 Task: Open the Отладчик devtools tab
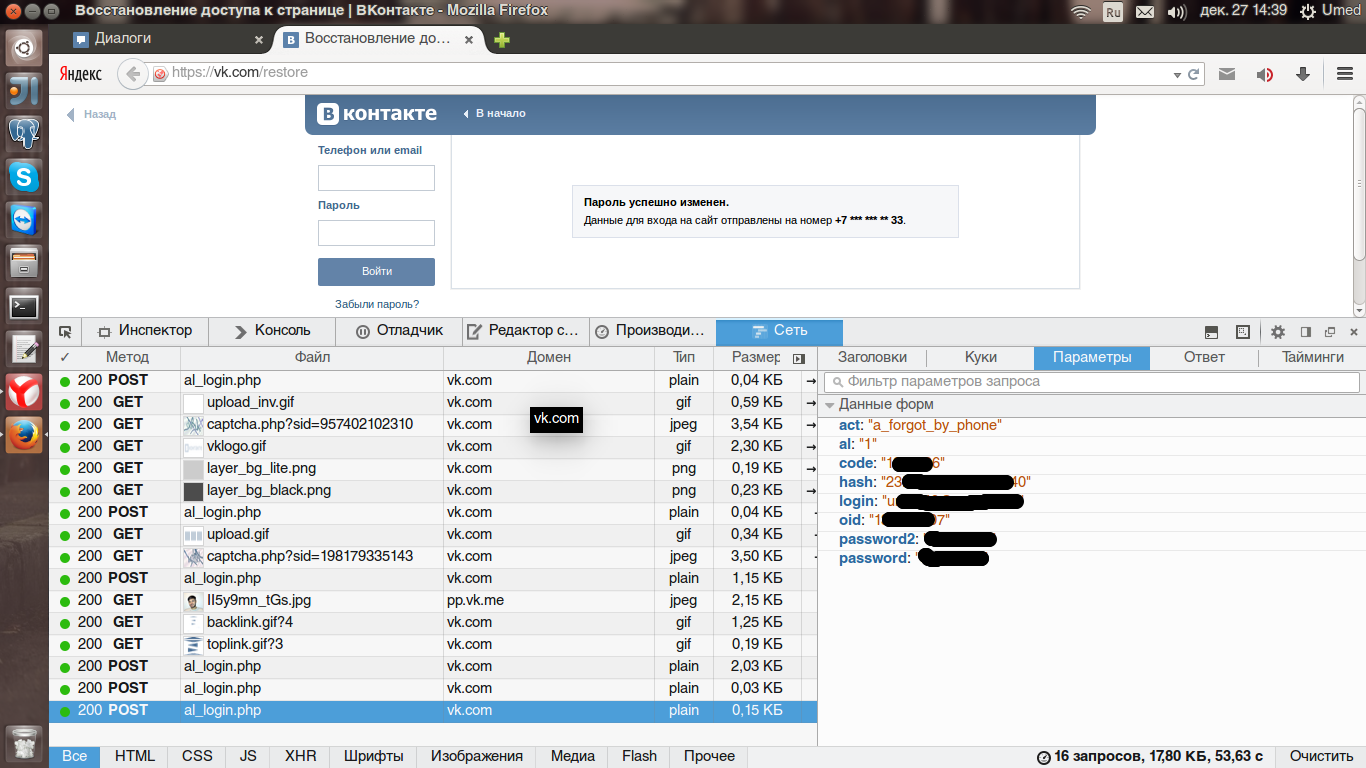(400, 331)
